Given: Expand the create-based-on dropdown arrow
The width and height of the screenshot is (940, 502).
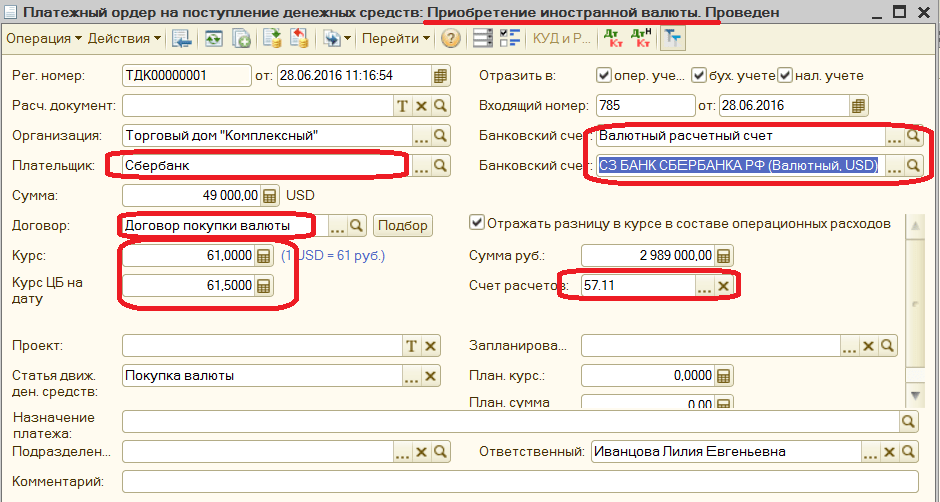Looking at the screenshot, I should point(348,39).
